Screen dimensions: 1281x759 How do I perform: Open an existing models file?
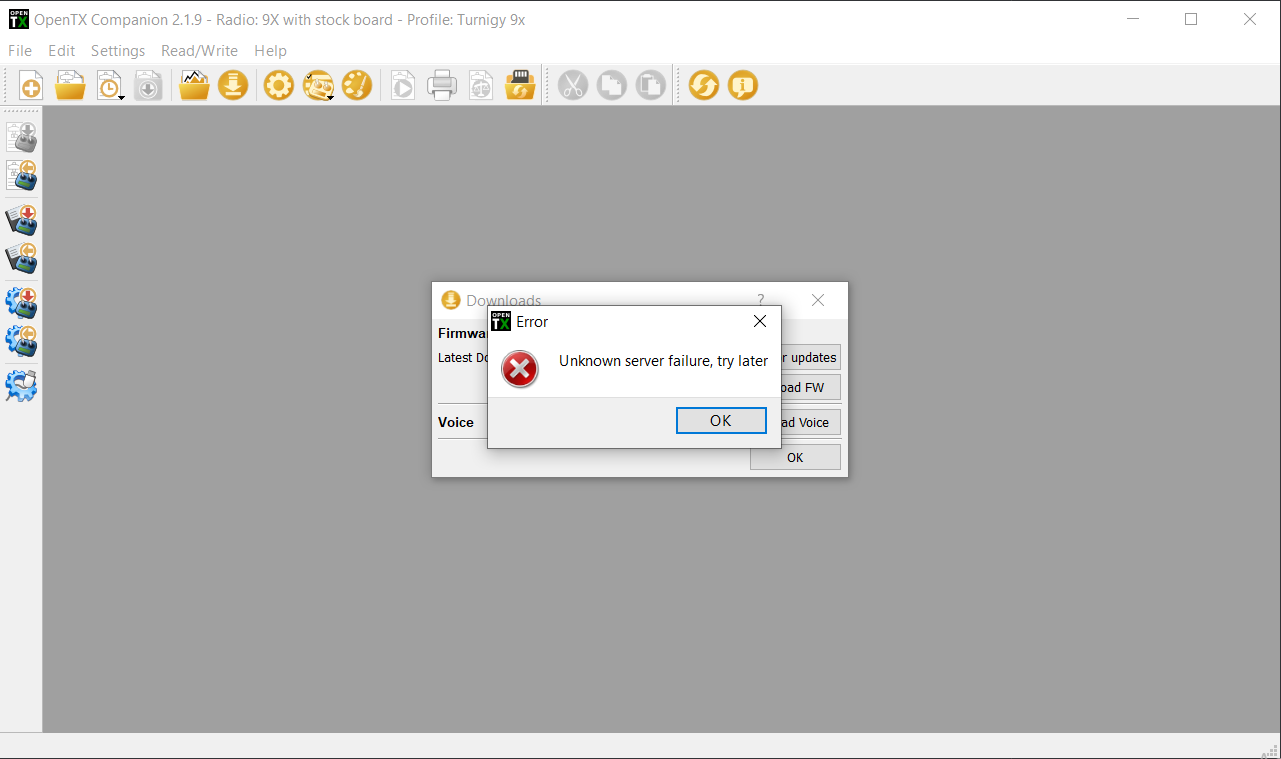69,85
